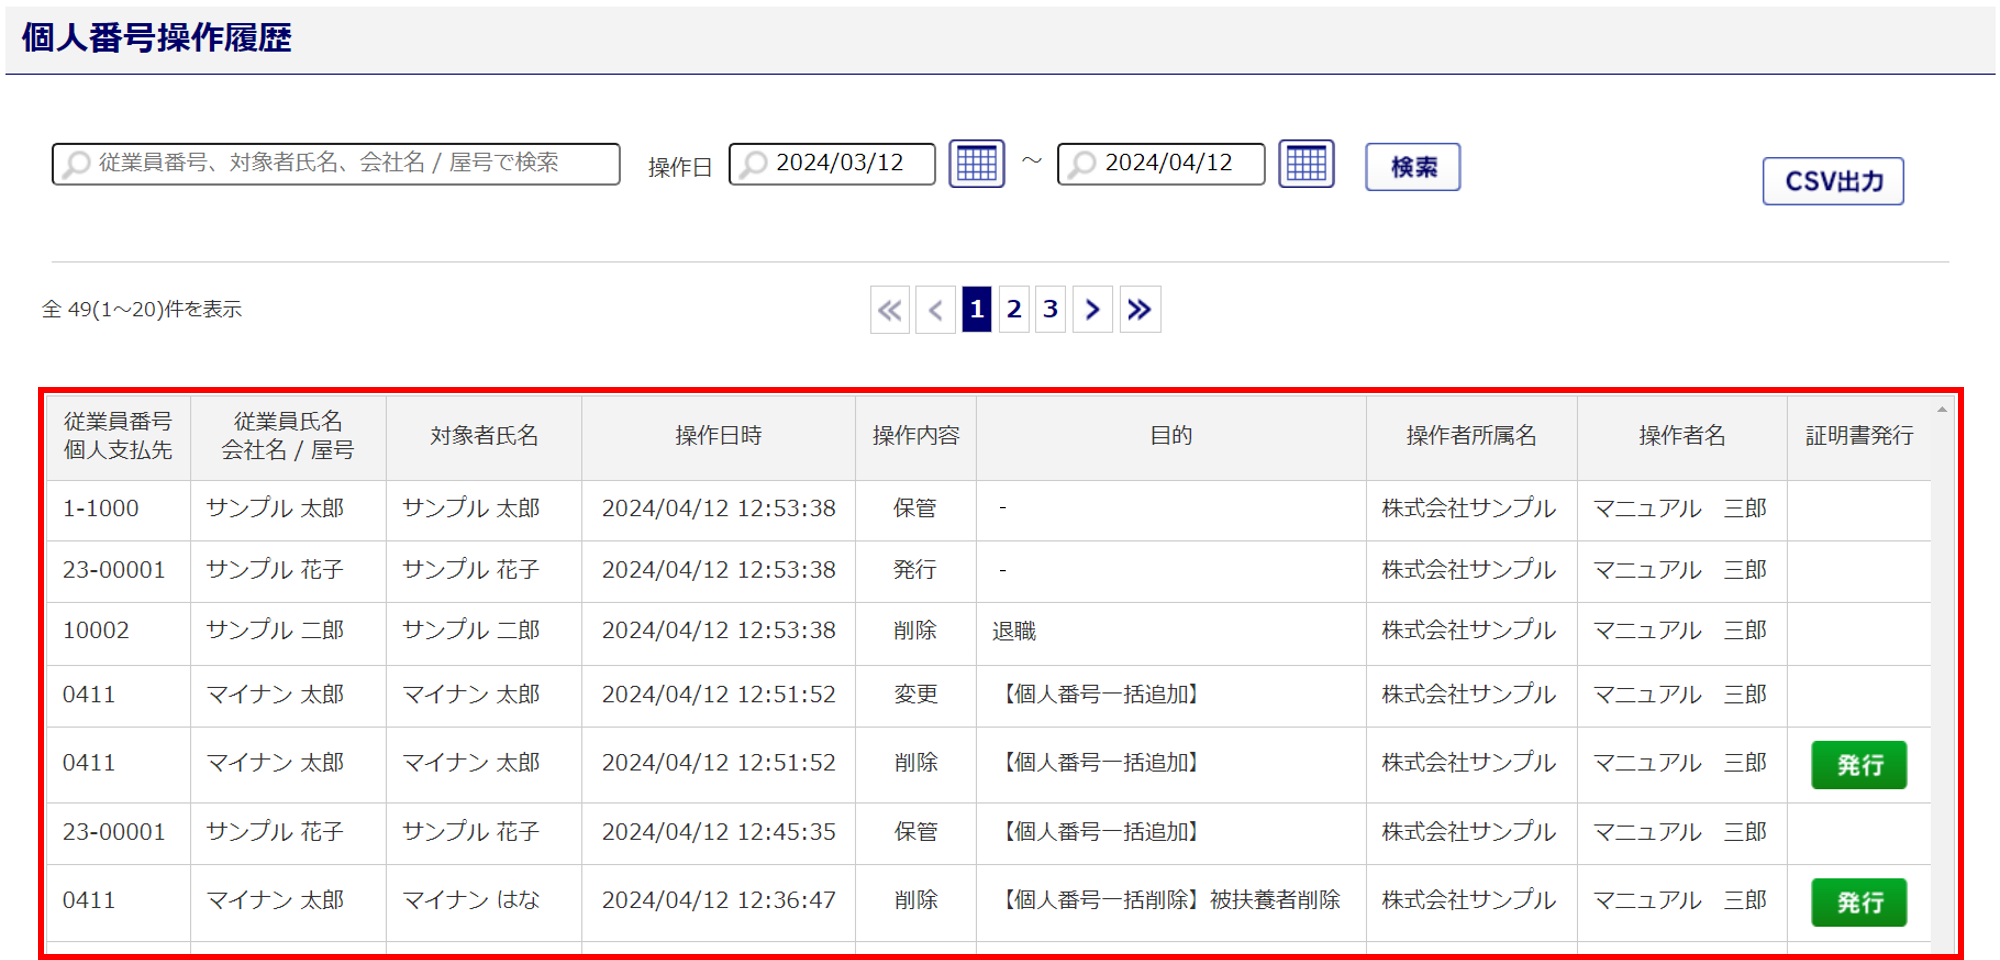Click 発行 button for マイナン はな row
This screenshot has height=960, width=2000.
(1858, 902)
